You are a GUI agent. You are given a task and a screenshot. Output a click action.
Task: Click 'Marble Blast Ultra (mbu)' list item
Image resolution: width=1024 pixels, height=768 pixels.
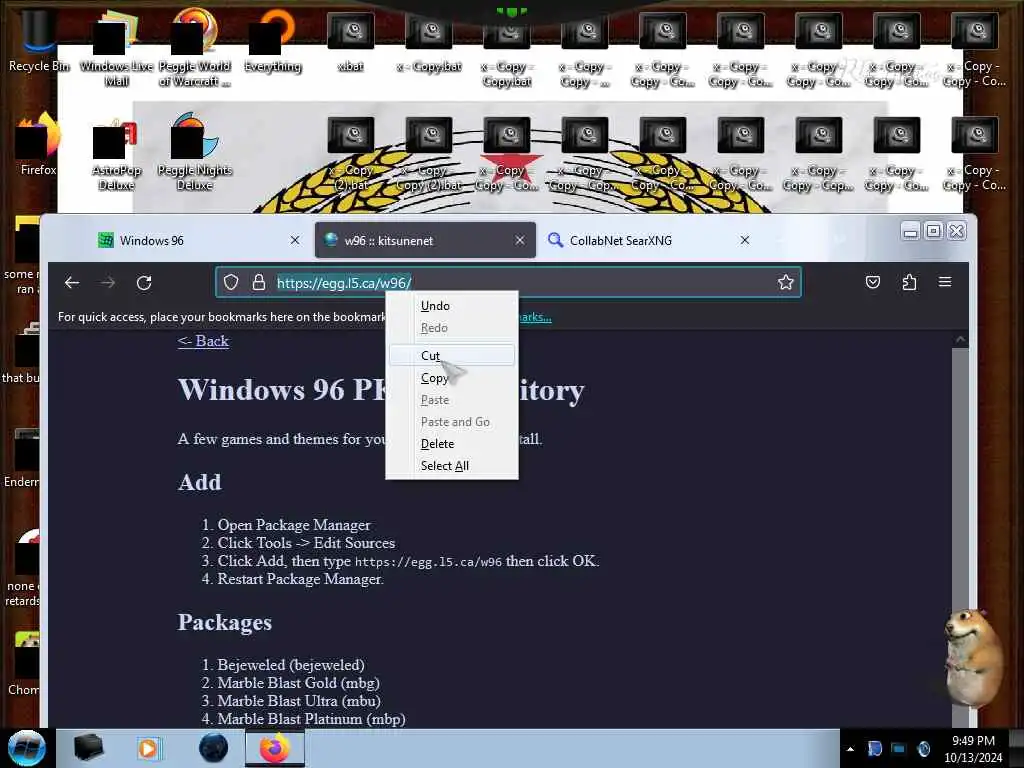pyautogui.click(x=298, y=701)
